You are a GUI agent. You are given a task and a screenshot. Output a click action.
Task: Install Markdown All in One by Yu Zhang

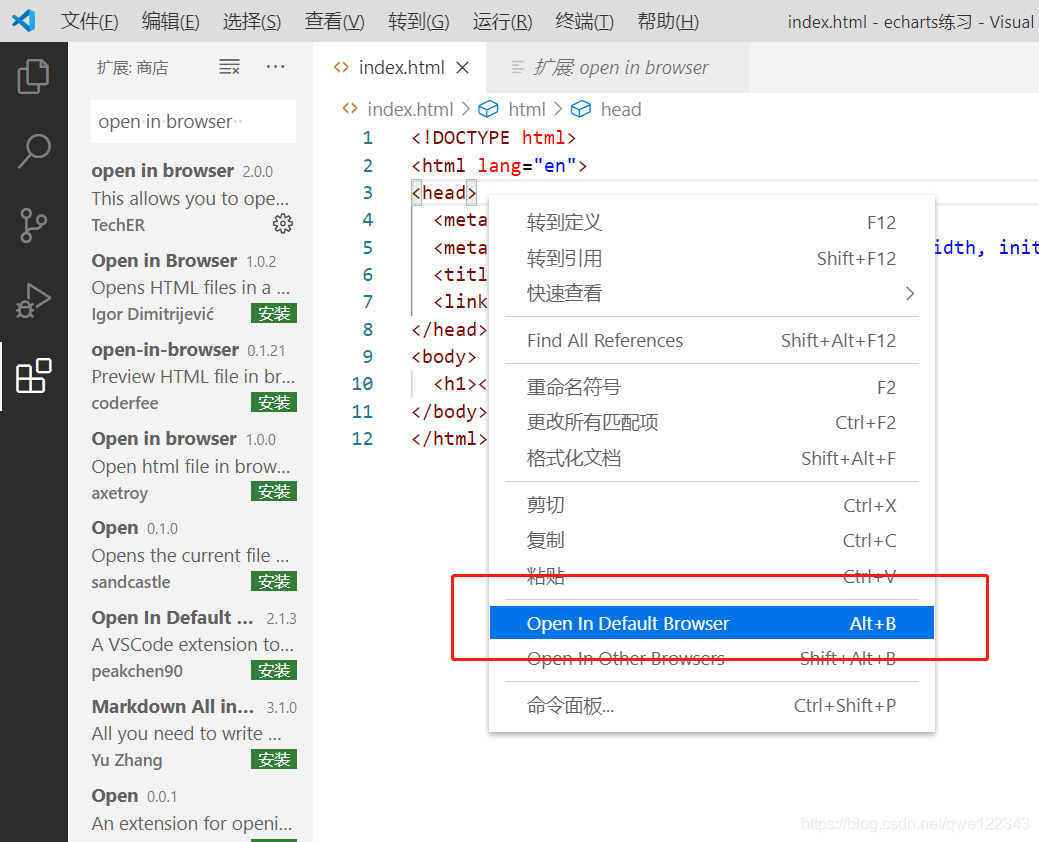pos(274,759)
